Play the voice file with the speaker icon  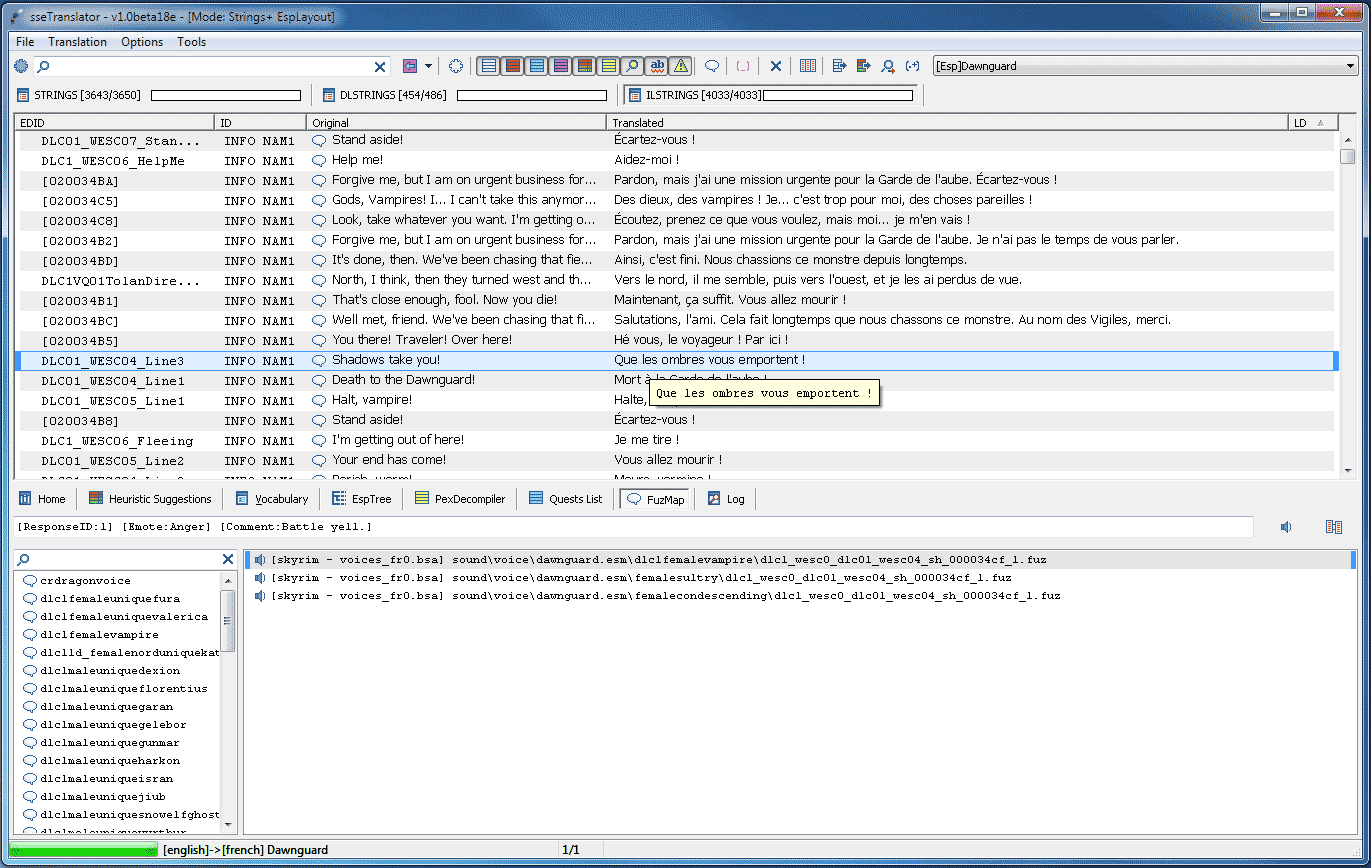point(1286,527)
